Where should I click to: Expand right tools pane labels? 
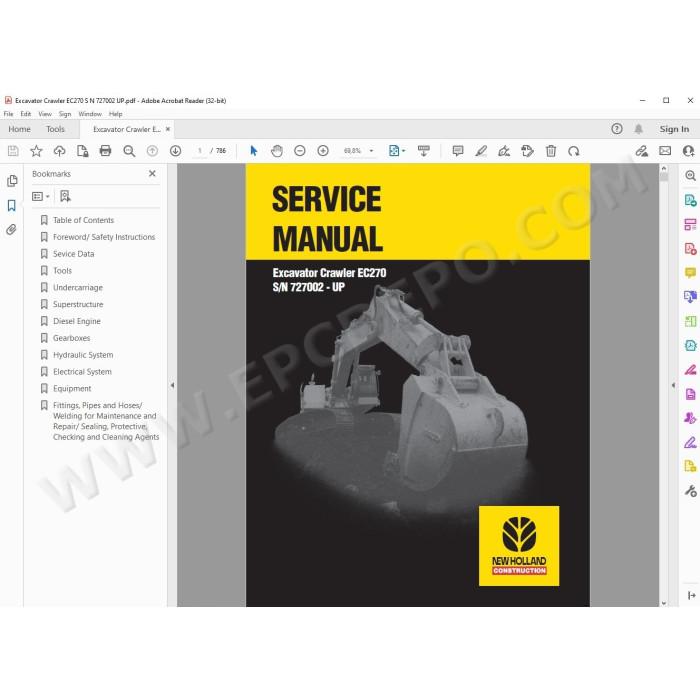(692, 596)
